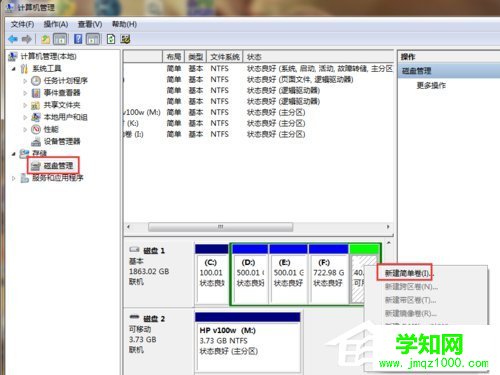Select the (F:) 722.98 partition
Image resolution: width=500 pixels, height=375 pixels.
coord(328,274)
